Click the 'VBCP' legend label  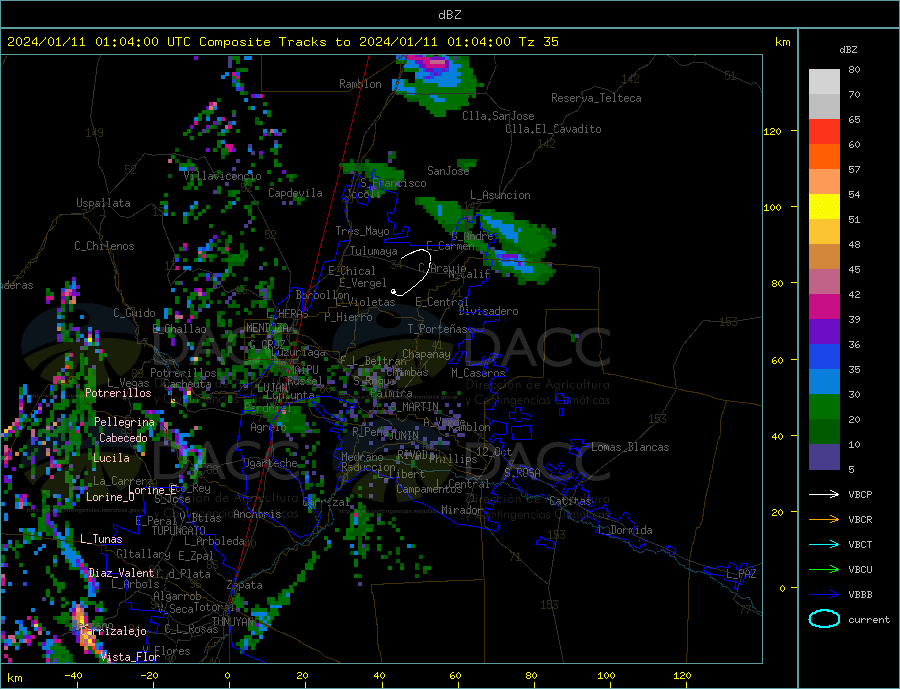860,494
